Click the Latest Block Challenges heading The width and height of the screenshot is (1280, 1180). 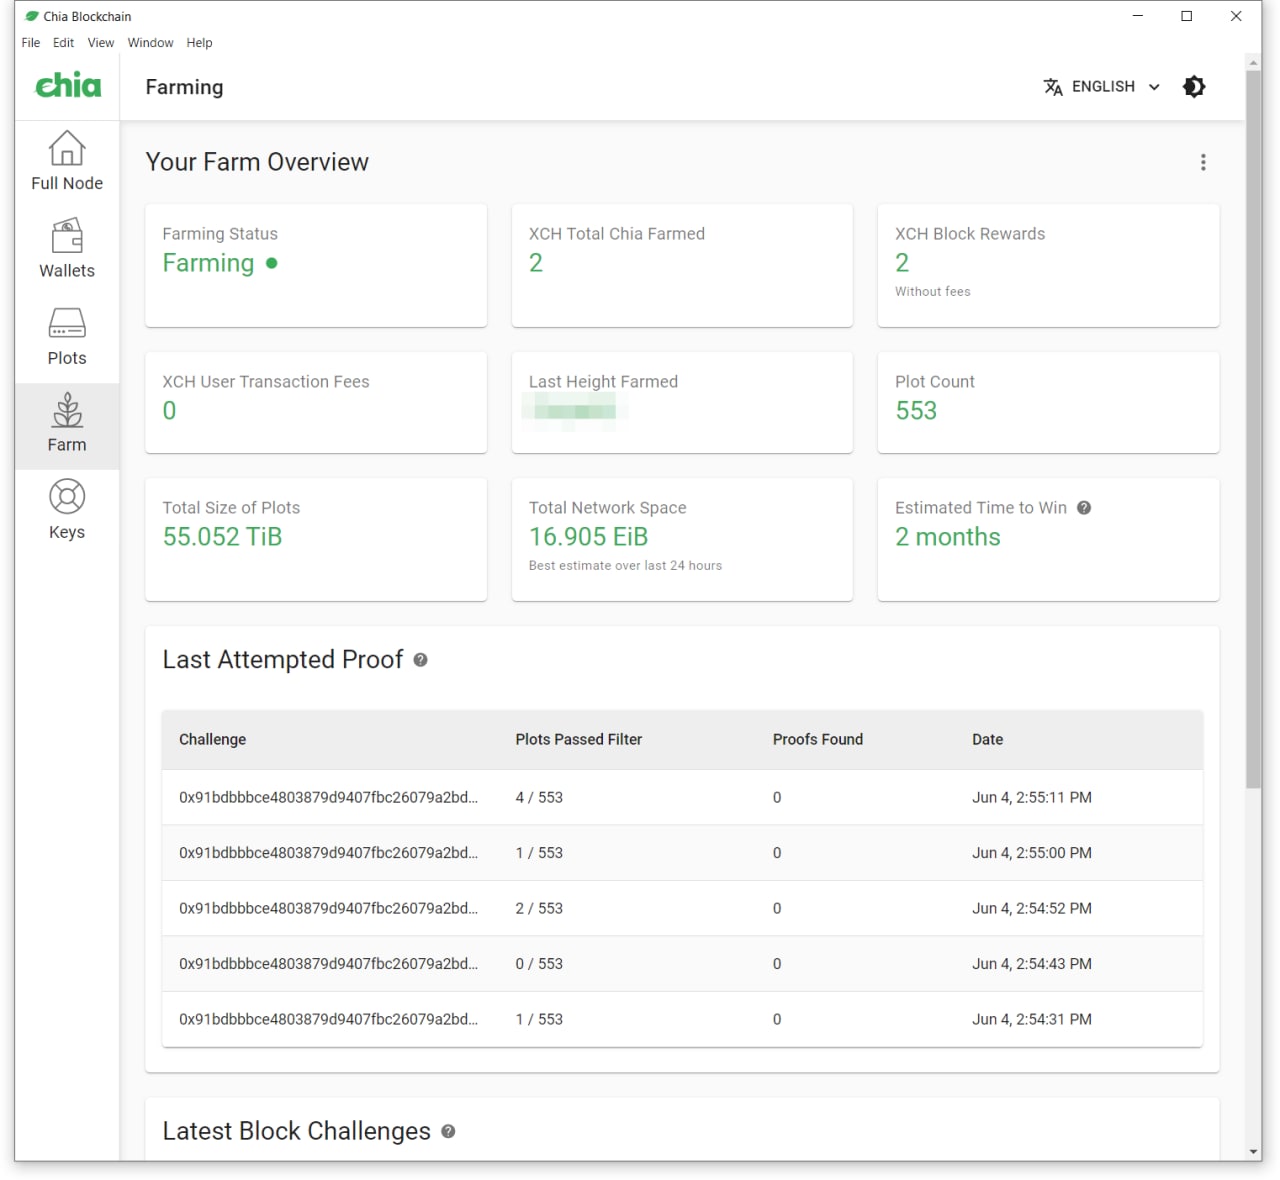[296, 1131]
